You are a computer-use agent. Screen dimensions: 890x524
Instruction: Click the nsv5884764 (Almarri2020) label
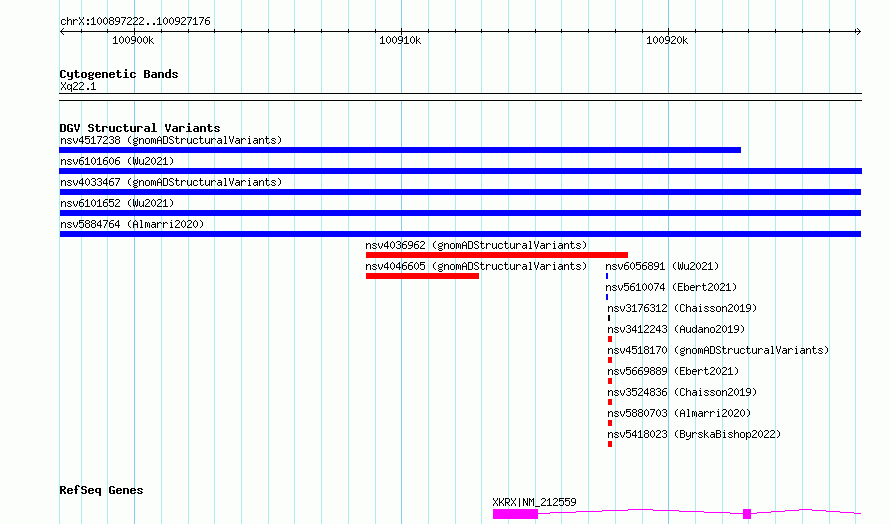132,224
